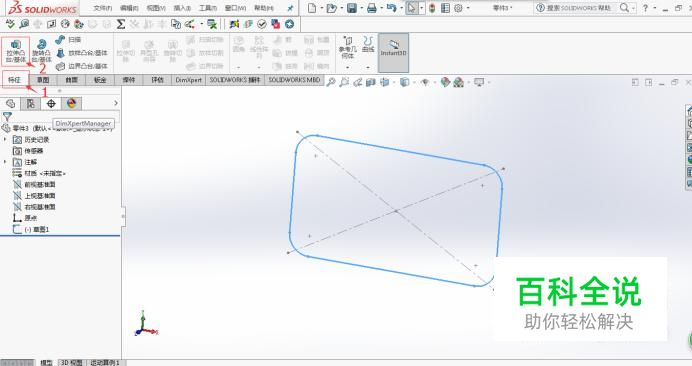Expand the History folder in the tree
Viewport: 692px width, 366px height.
(5, 140)
